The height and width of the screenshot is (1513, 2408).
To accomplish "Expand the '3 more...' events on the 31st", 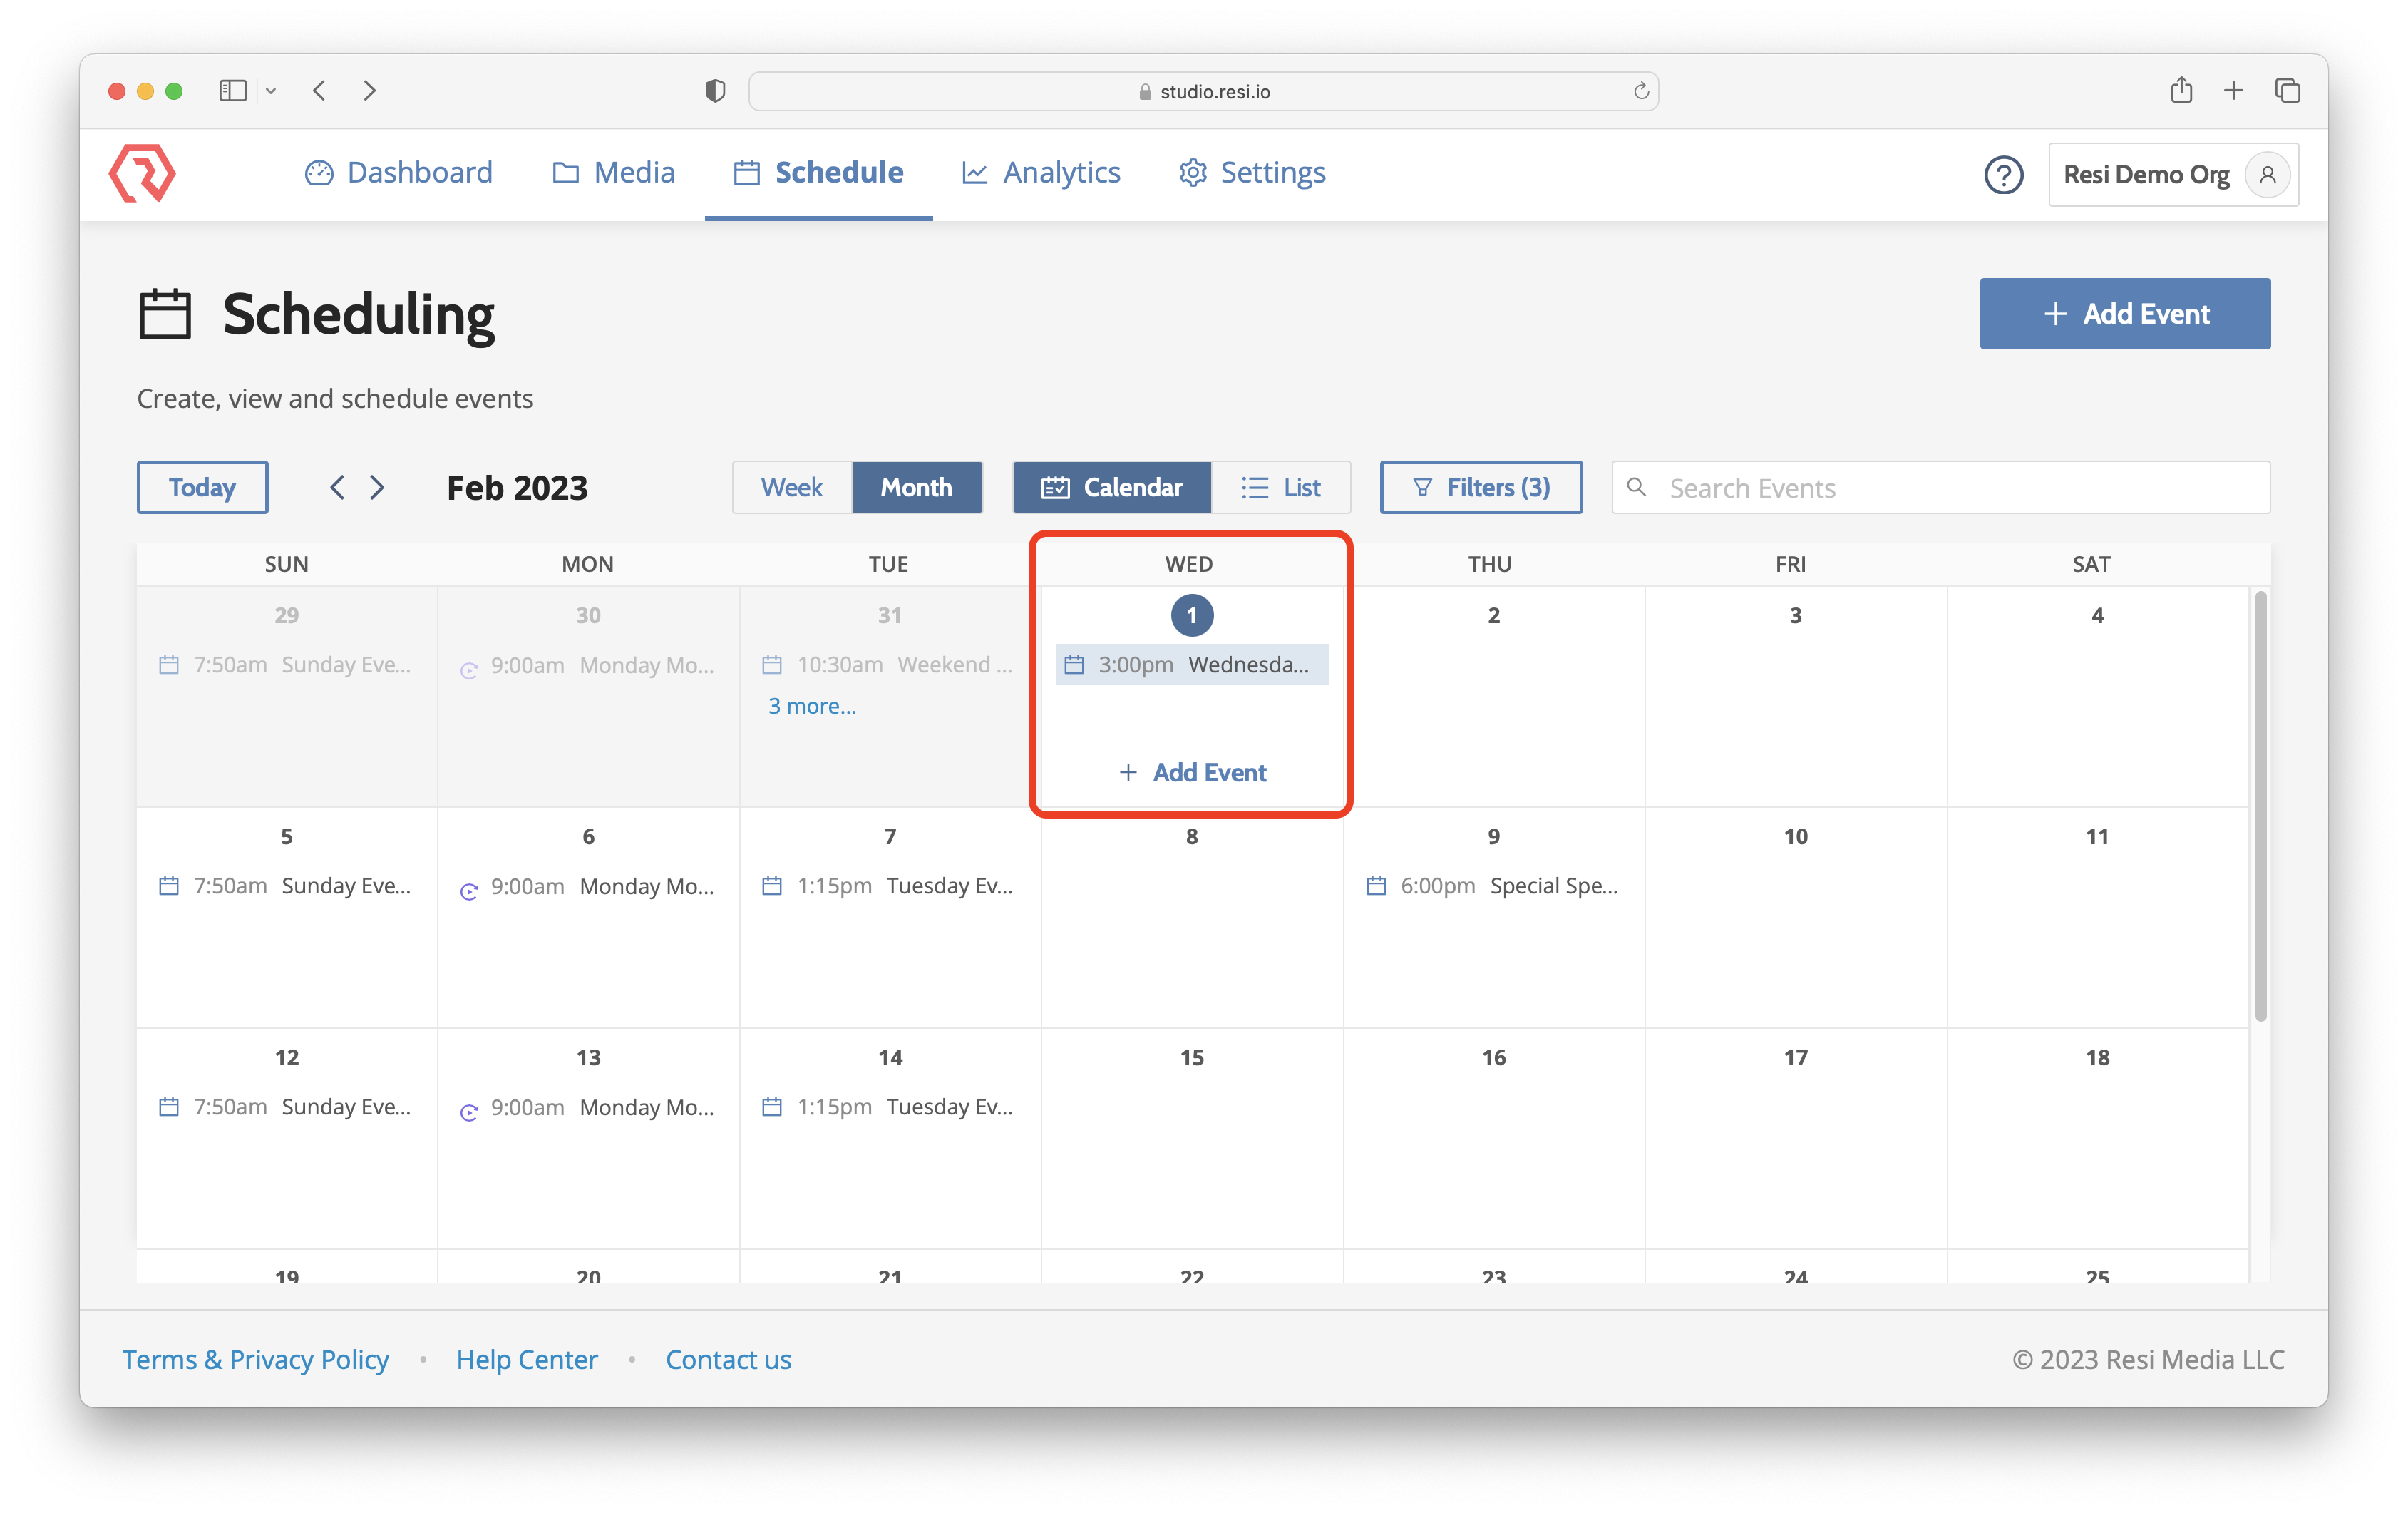I will (812, 706).
